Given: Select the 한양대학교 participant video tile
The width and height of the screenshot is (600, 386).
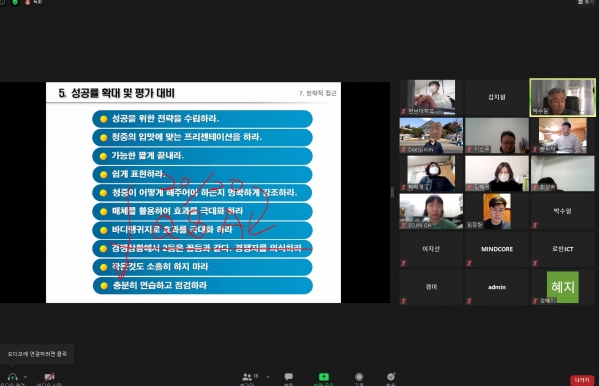Looking at the screenshot, I should 431,97.
